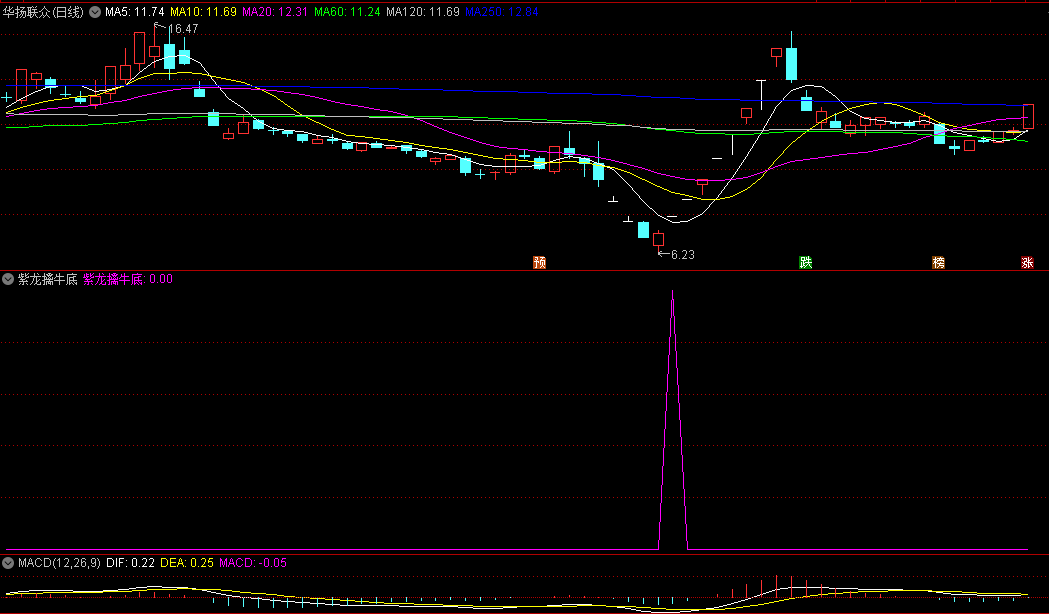Expand the 紫龙擒牛底 panel dropdown arrow
The image size is (1049, 614).
click(9, 280)
